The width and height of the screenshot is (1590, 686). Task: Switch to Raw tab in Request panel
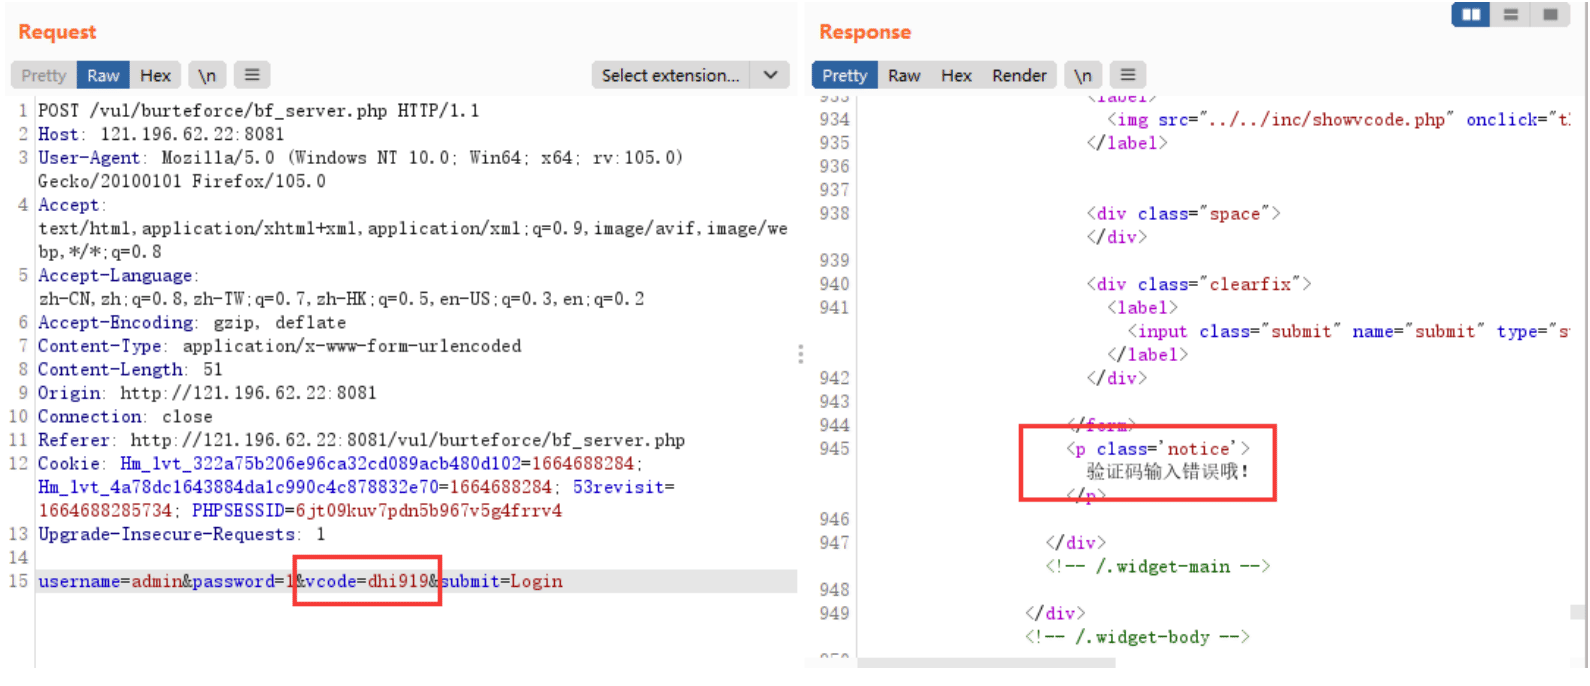pyautogui.click(x=103, y=75)
